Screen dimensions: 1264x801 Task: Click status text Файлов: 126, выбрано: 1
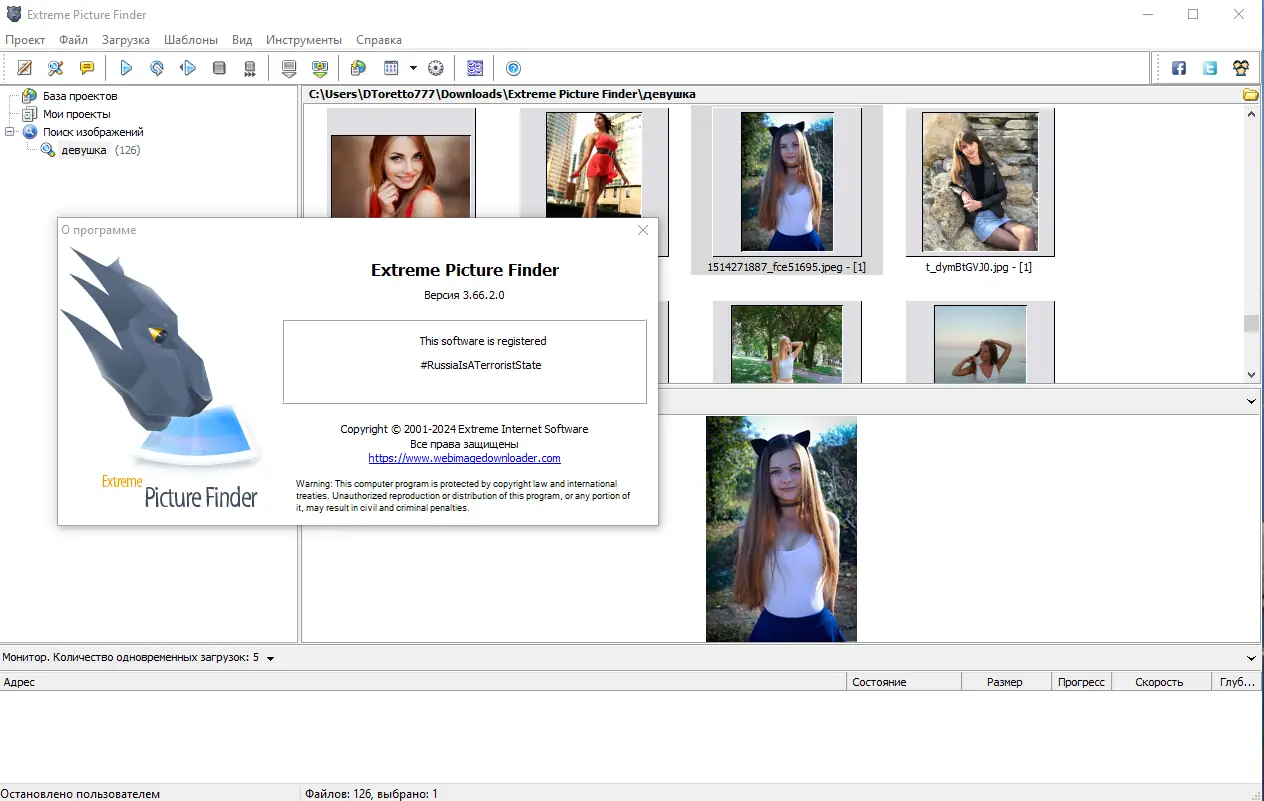[371, 793]
